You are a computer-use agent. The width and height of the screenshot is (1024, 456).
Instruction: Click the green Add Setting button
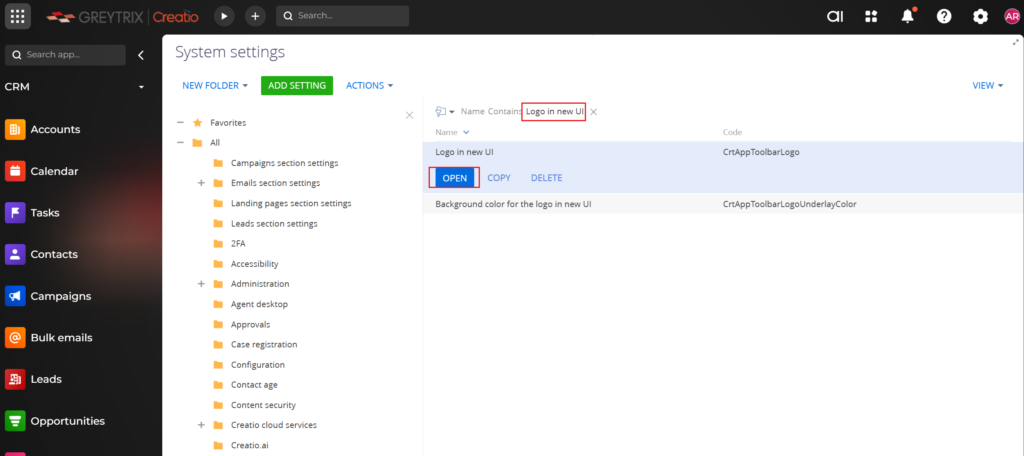[x=297, y=86]
